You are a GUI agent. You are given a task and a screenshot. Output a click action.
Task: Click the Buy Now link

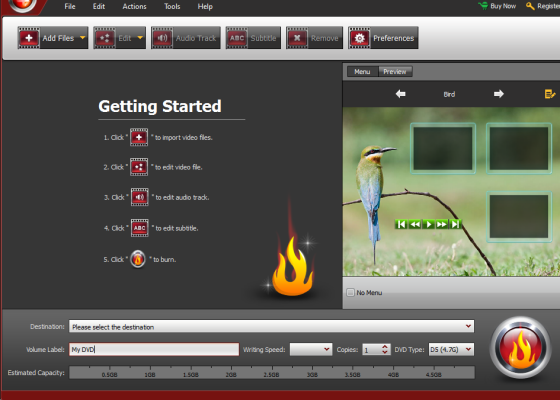503,6
